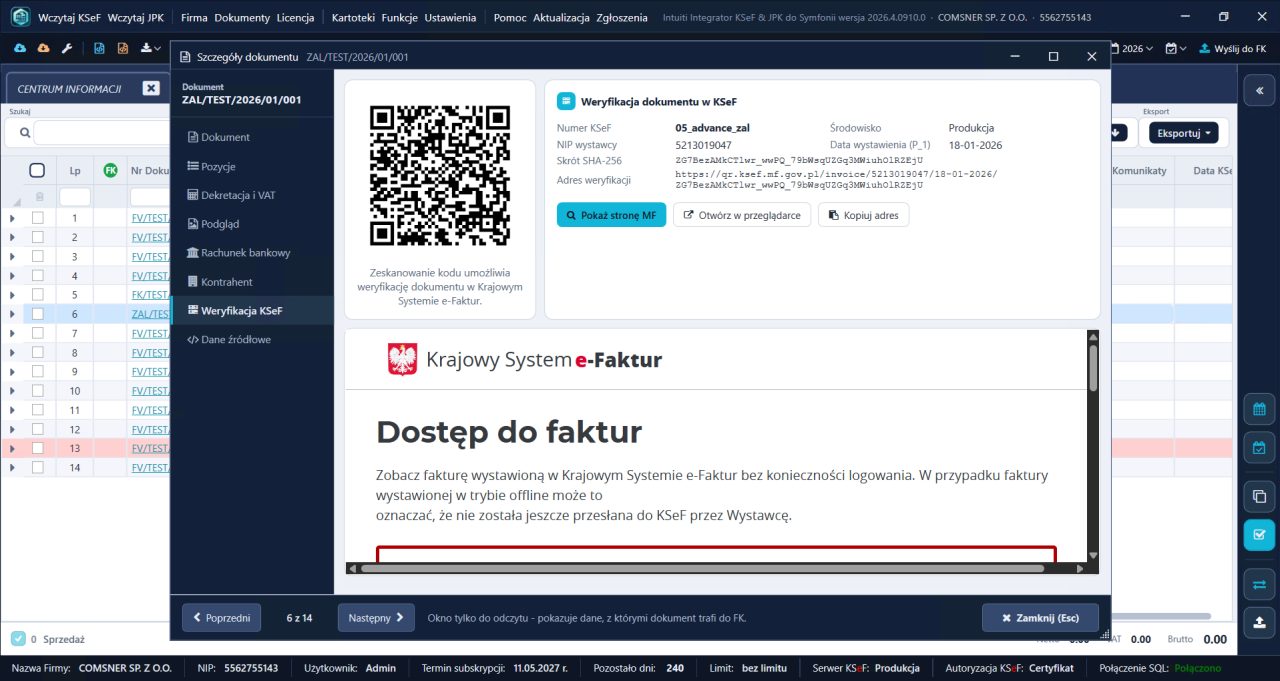Open the Ustawienia menu
1280x681 pixels.
pos(450,17)
